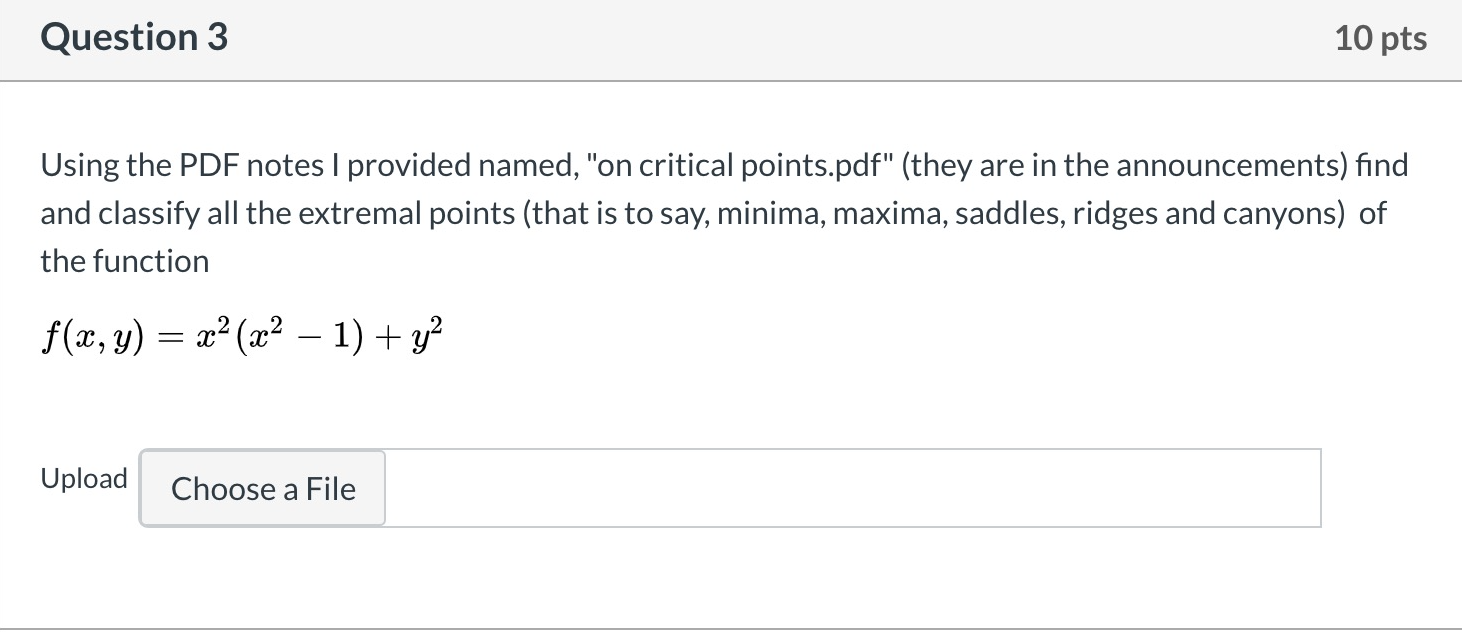Click the Question 3 header

(x=133, y=37)
